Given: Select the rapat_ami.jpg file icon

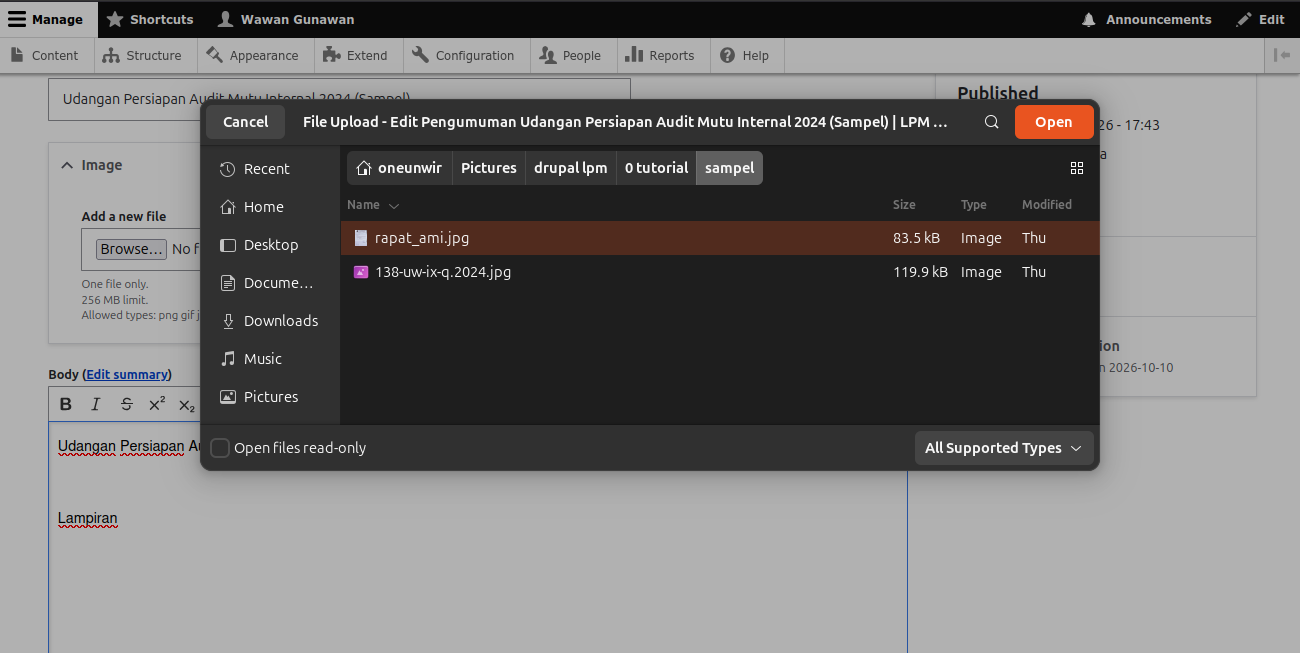Looking at the screenshot, I should click(361, 238).
